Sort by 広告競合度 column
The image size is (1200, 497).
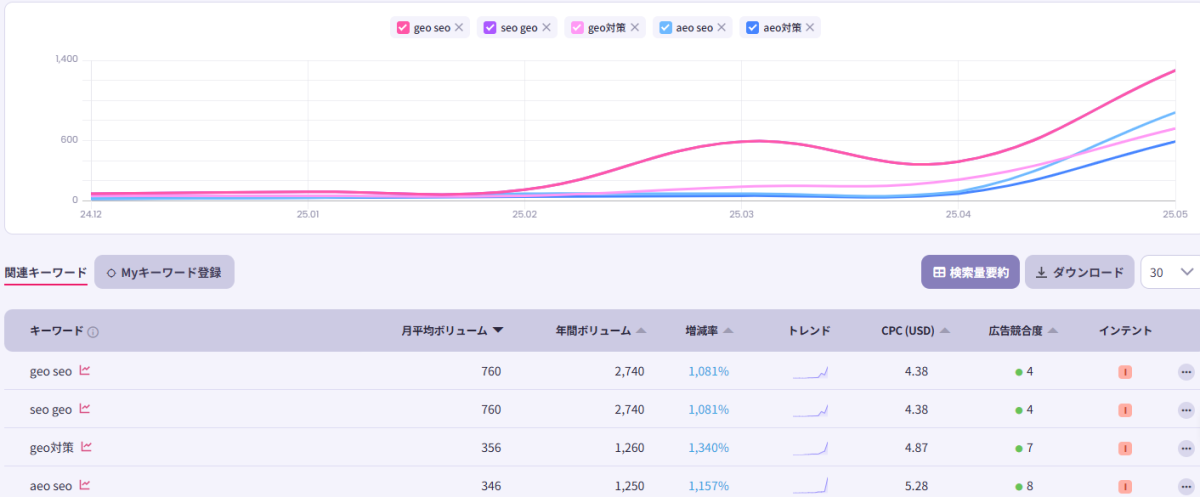click(x=1023, y=330)
